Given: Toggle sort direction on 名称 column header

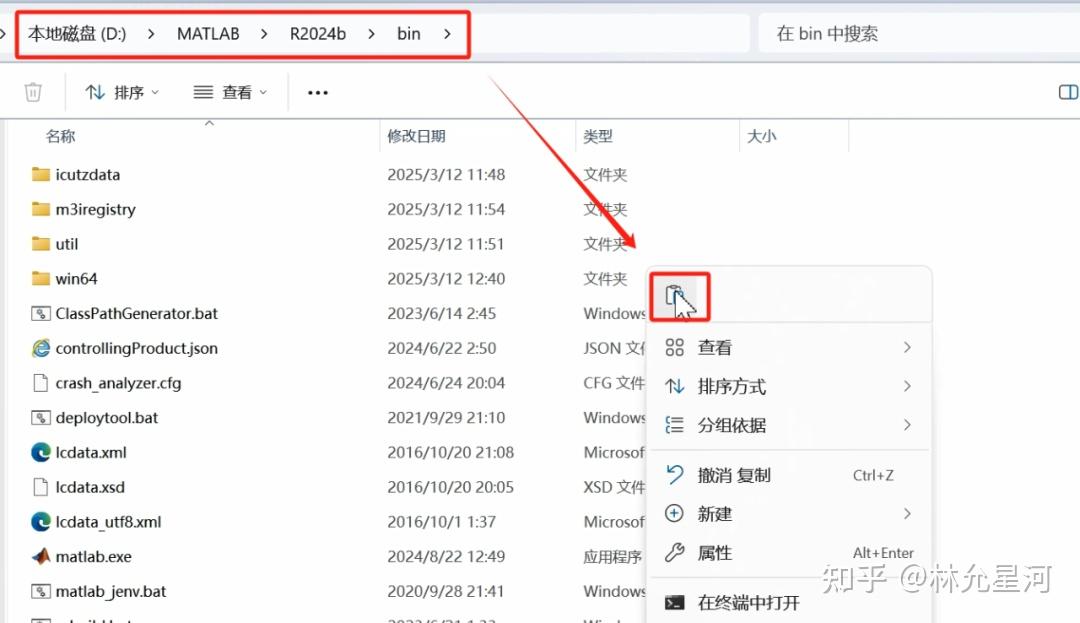Looking at the screenshot, I should (x=60, y=135).
